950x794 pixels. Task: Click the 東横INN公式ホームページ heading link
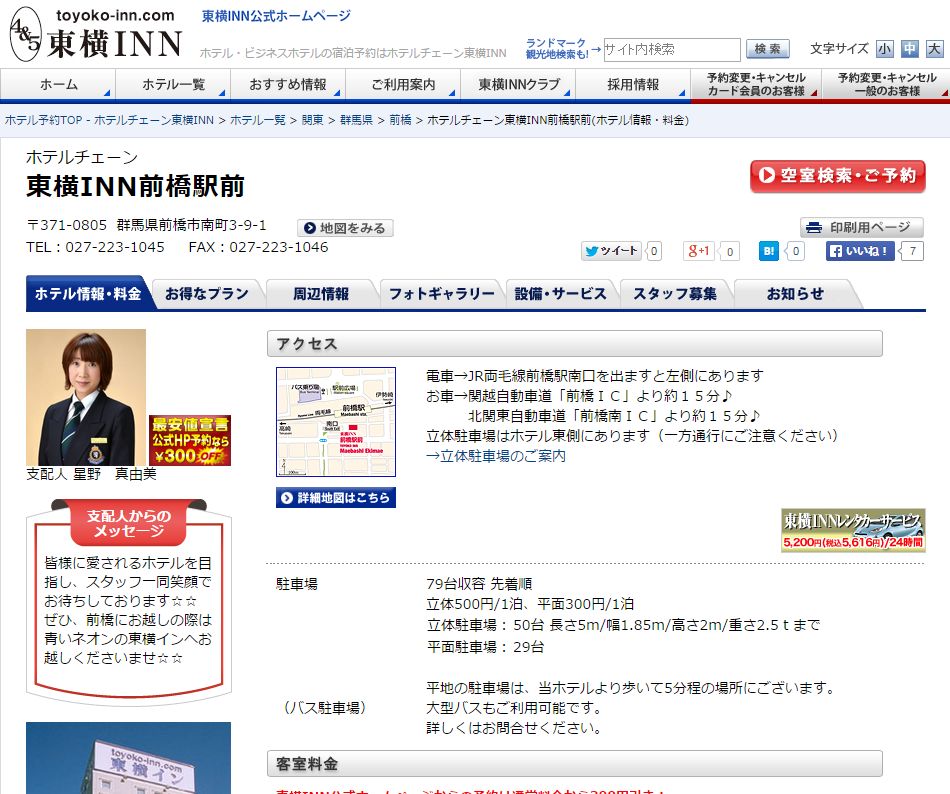pyautogui.click(x=276, y=16)
